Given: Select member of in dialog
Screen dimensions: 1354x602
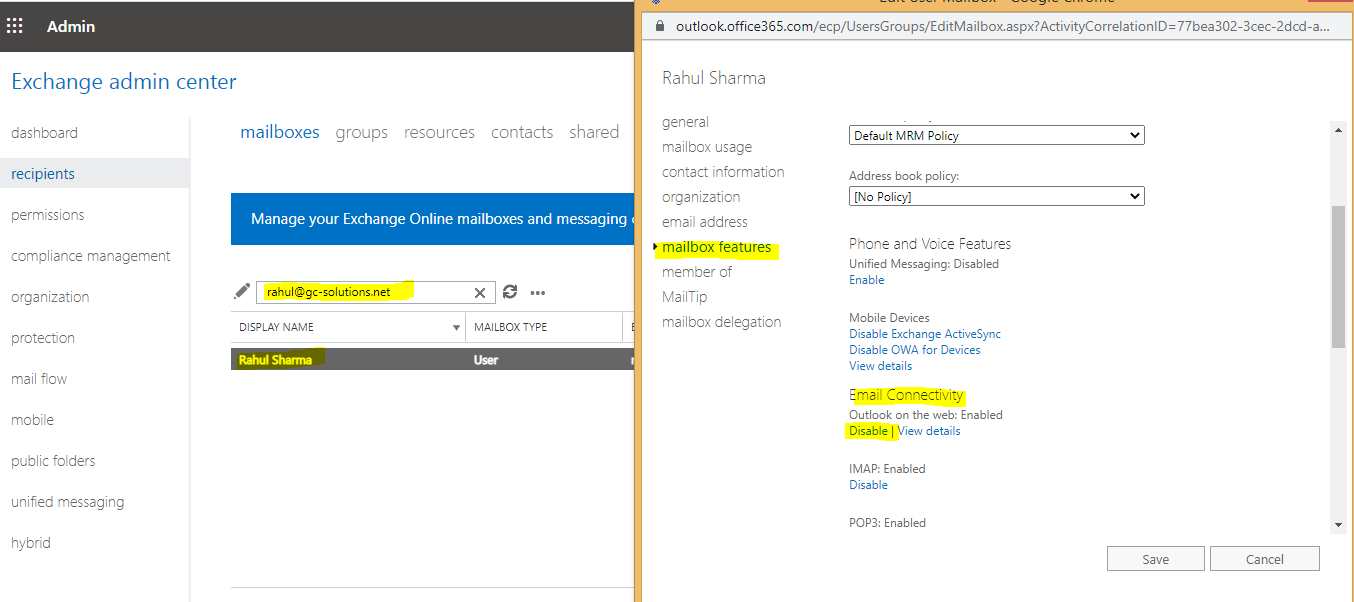Looking at the screenshot, I should [697, 272].
